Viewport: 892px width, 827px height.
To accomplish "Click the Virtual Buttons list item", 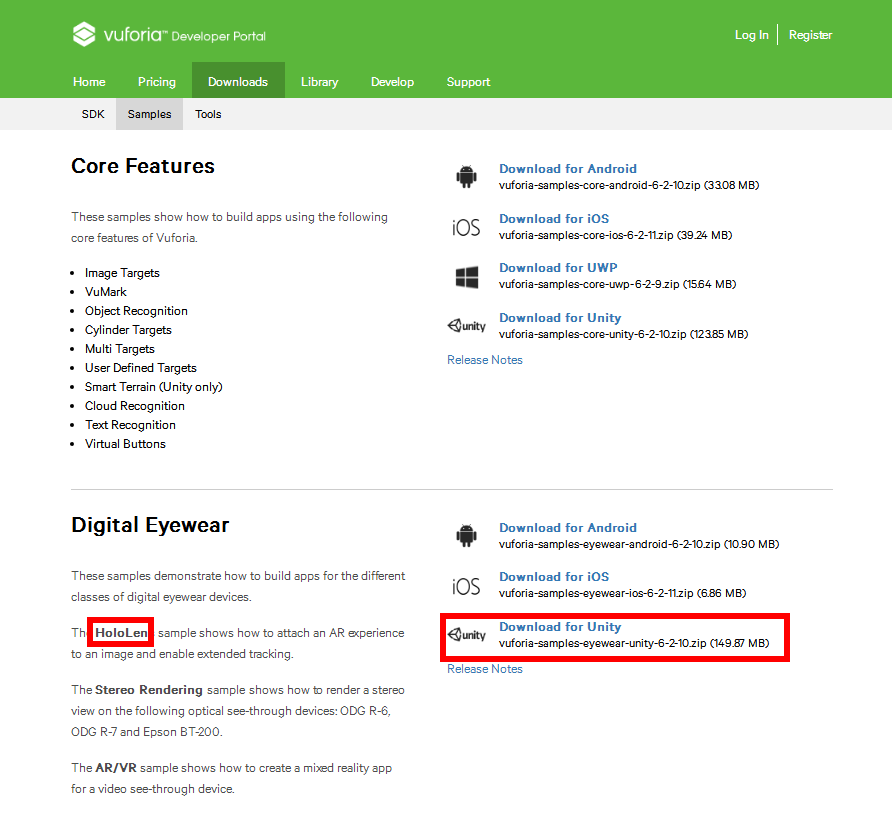I will [125, 444].
